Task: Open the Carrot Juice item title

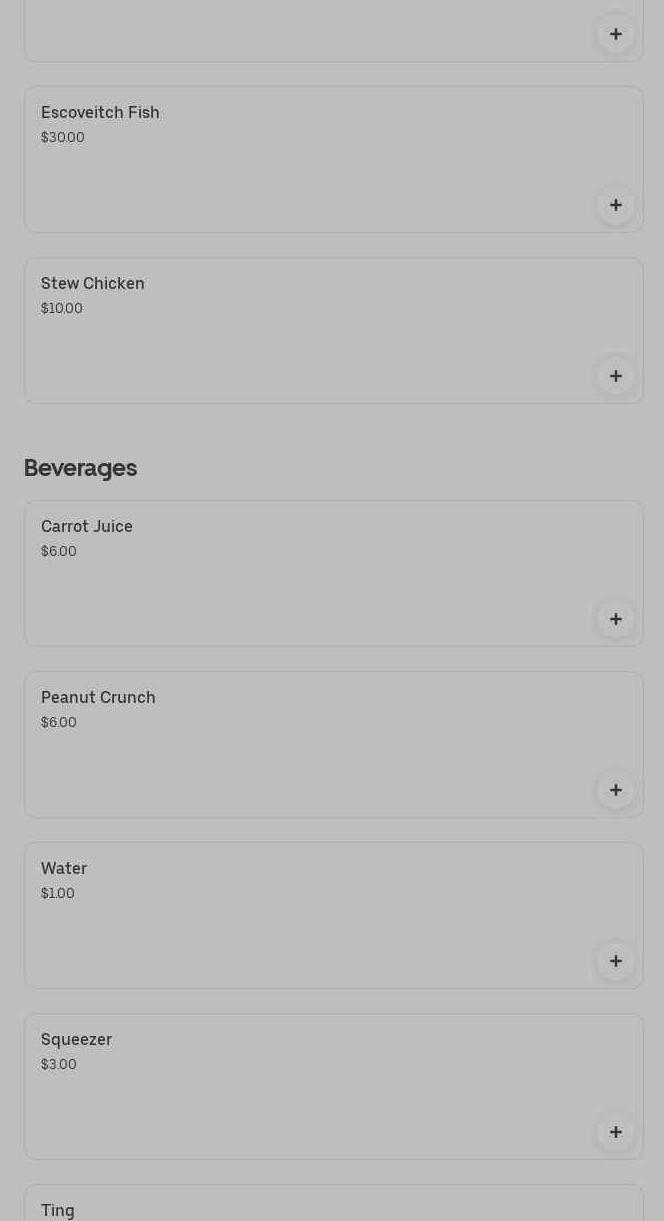Action: pos(87,527)
